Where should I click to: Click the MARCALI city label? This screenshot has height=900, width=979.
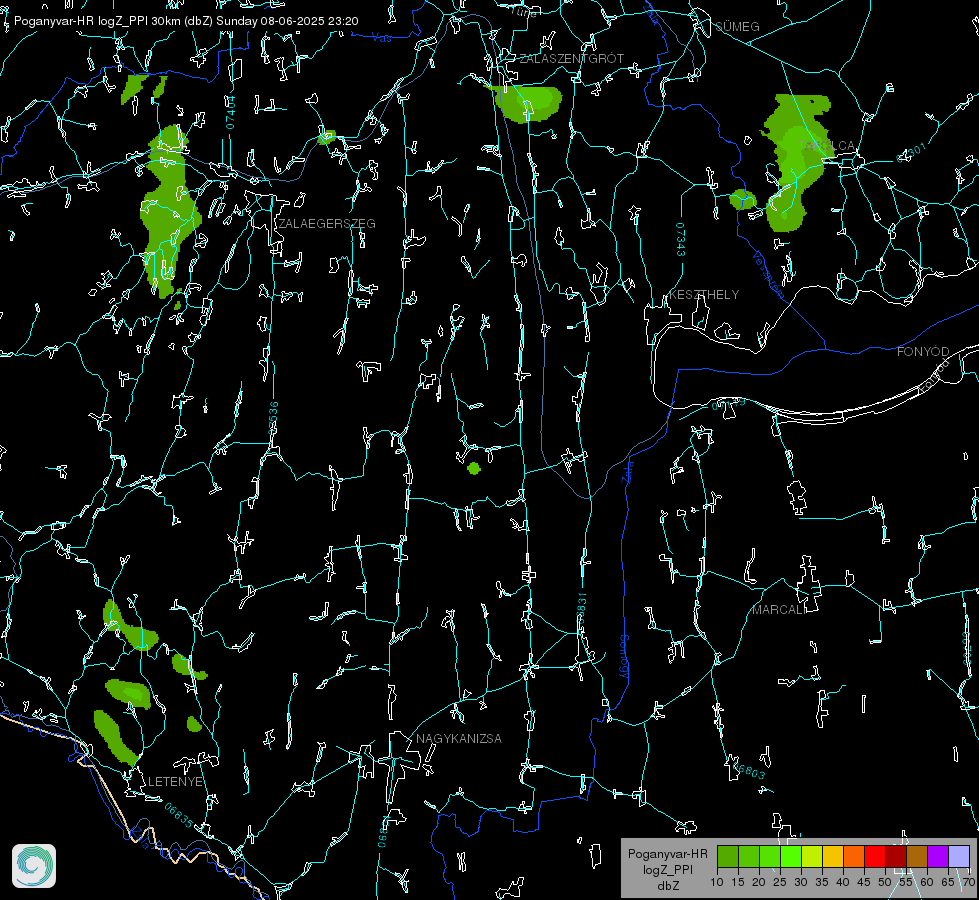coord(779,610)
